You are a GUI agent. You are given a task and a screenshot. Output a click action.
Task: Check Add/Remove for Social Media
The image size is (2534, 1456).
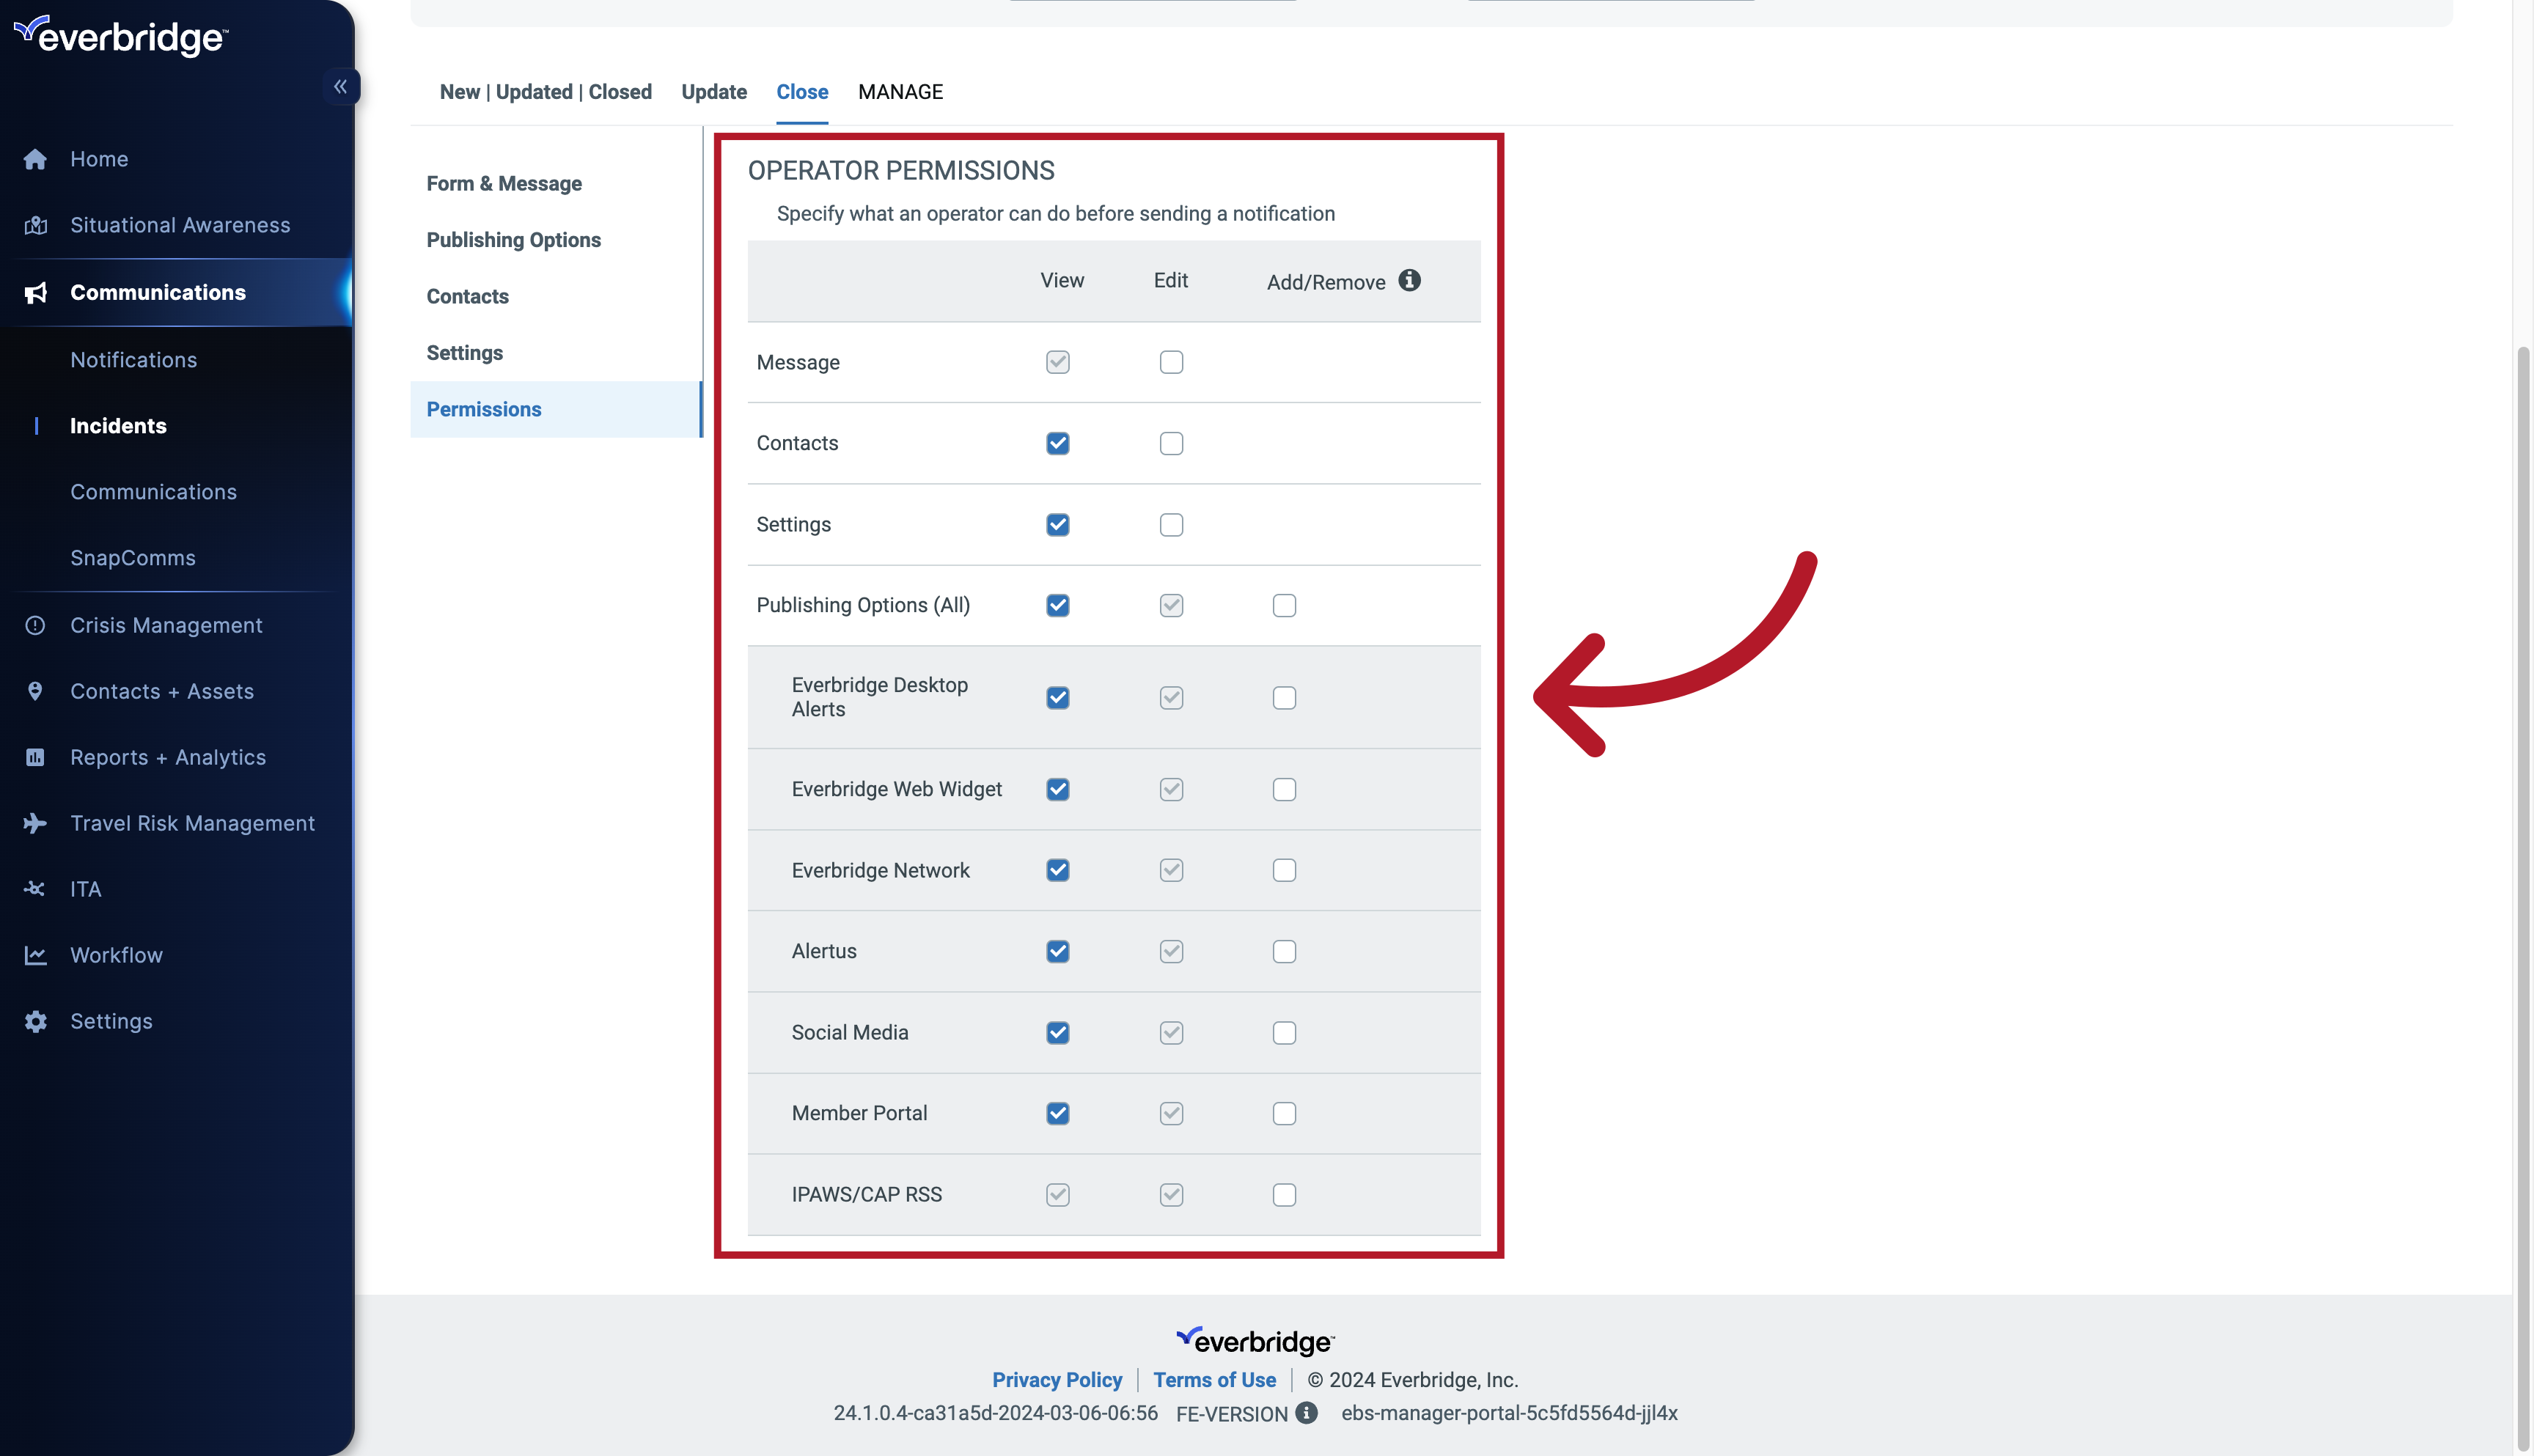[x=1284, y=1032]
